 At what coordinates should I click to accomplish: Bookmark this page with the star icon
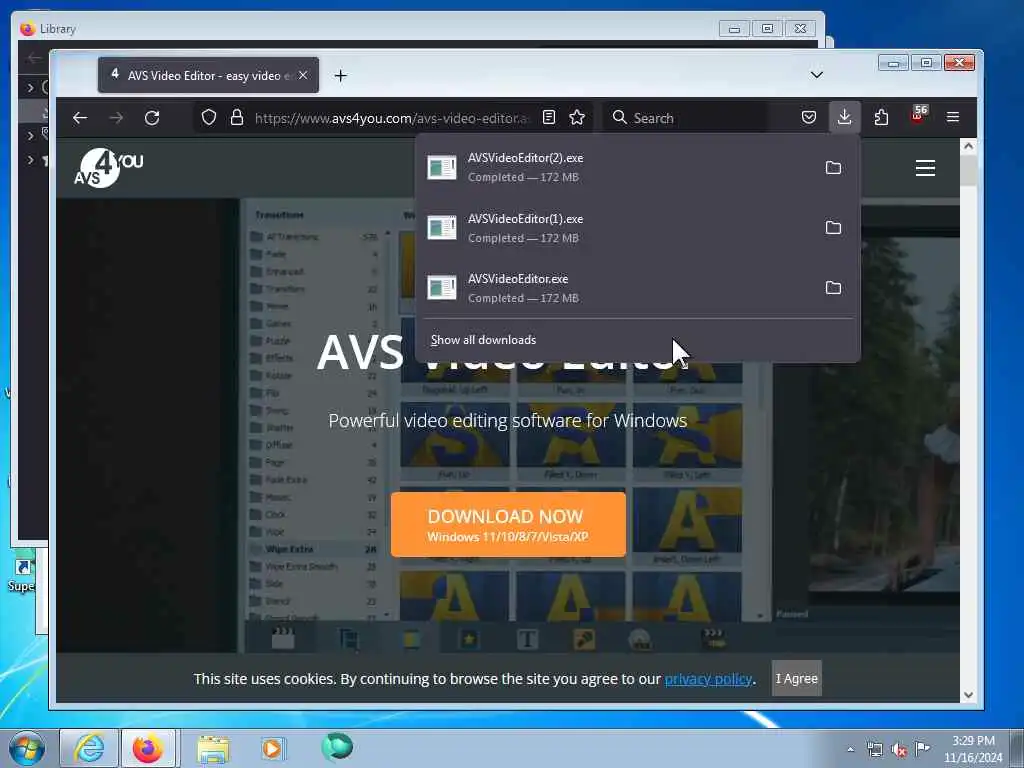577,118
